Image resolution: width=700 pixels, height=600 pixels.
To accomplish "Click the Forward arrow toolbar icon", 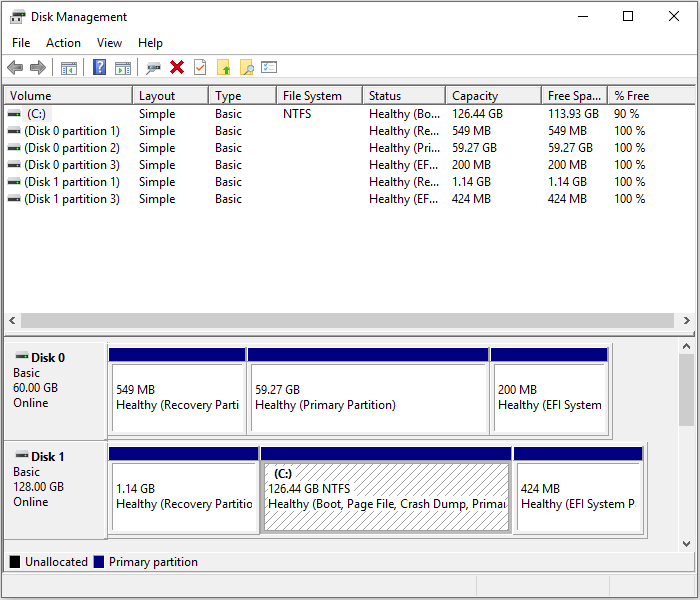I will [x=38, y=68].
